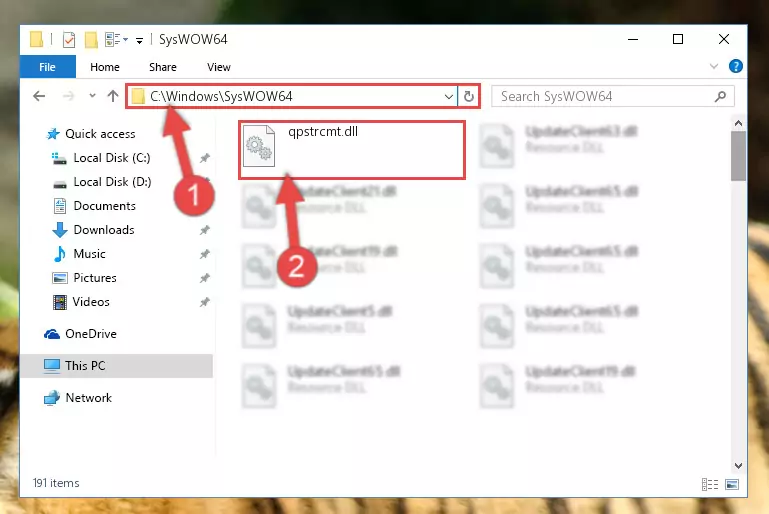Open the Recent locations dropdown

tap(92, 96)
